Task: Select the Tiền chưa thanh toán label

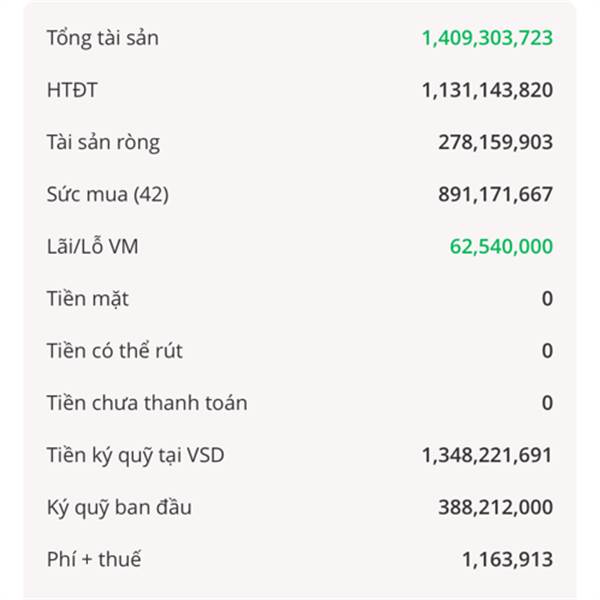Action: click(147, 403)
